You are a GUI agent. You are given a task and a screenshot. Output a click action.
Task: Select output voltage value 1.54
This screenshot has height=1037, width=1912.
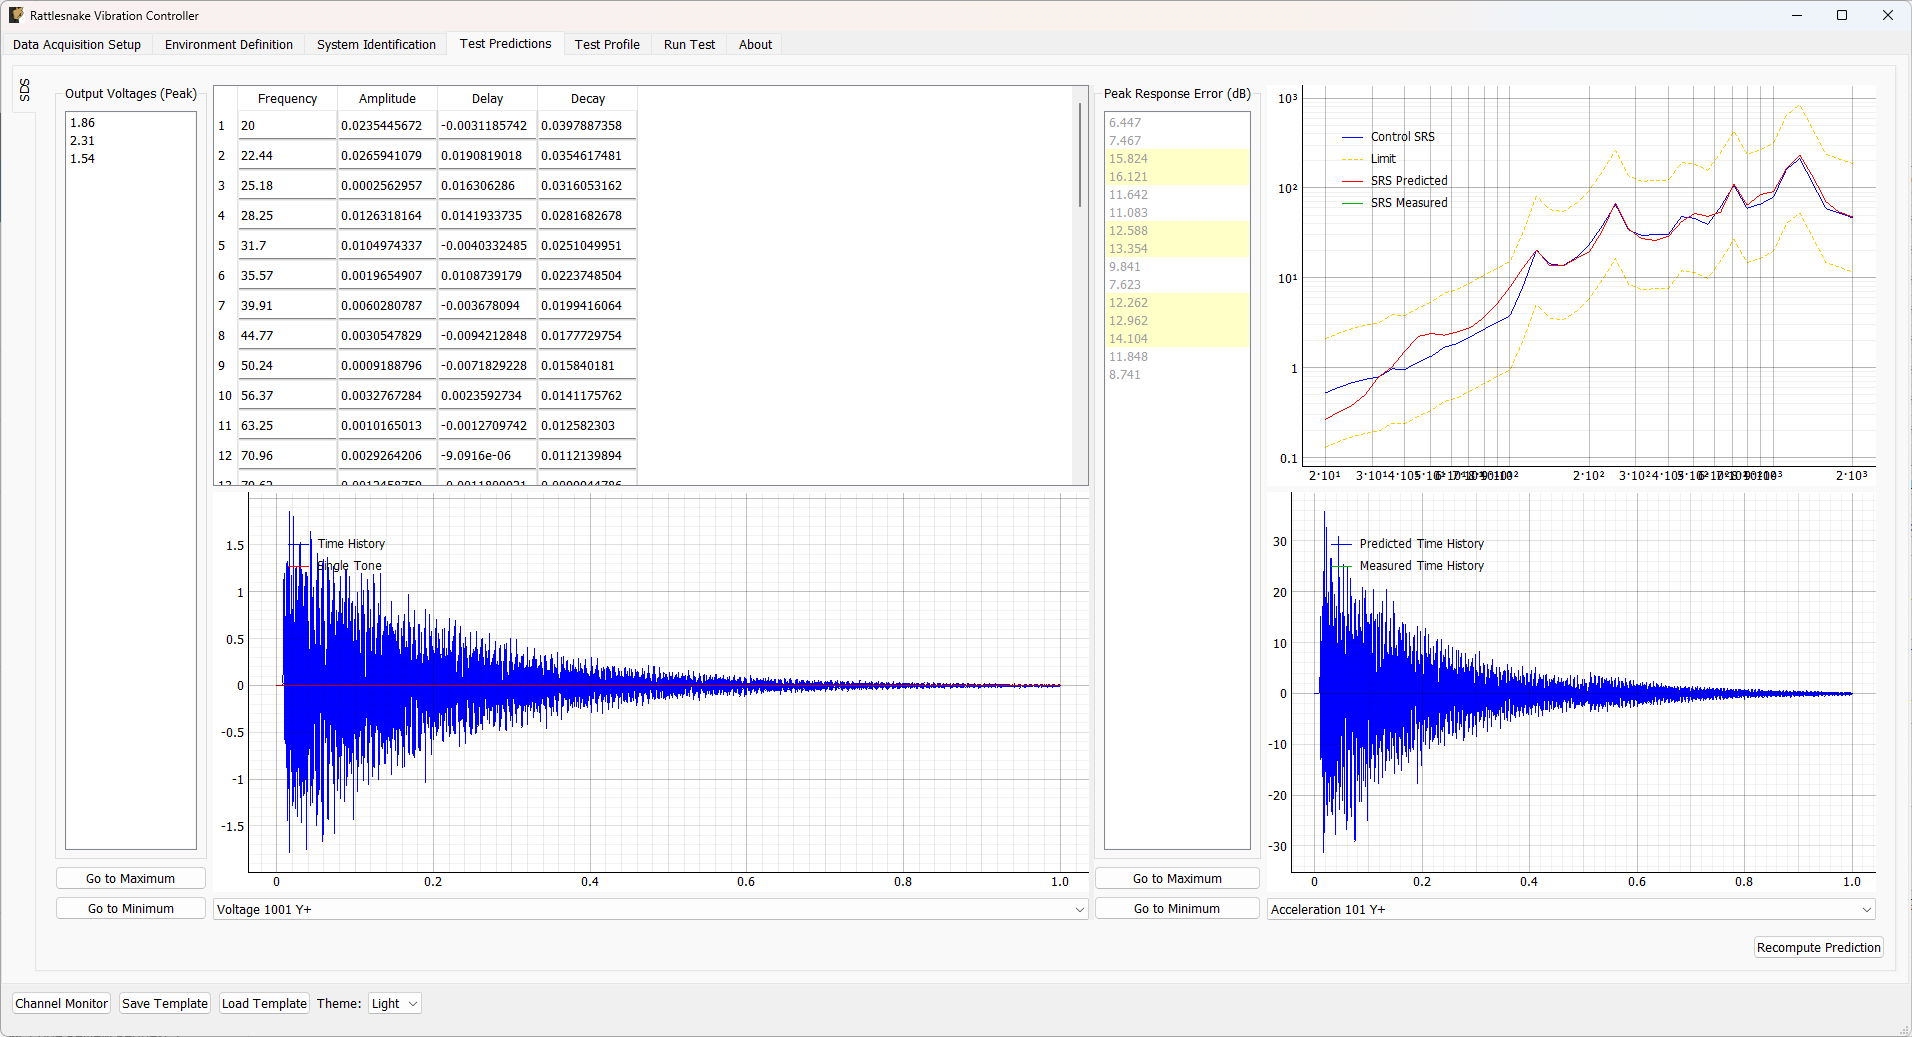point(131,158)
